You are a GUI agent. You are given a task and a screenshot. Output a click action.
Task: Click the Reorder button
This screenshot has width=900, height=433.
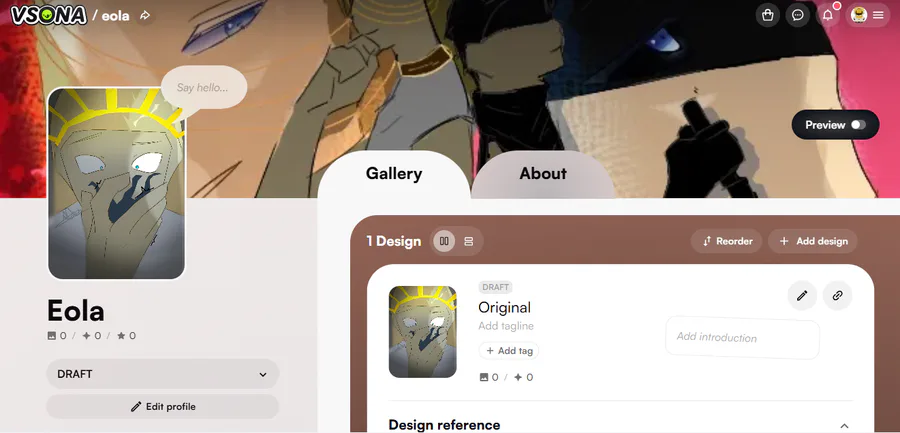727,241
